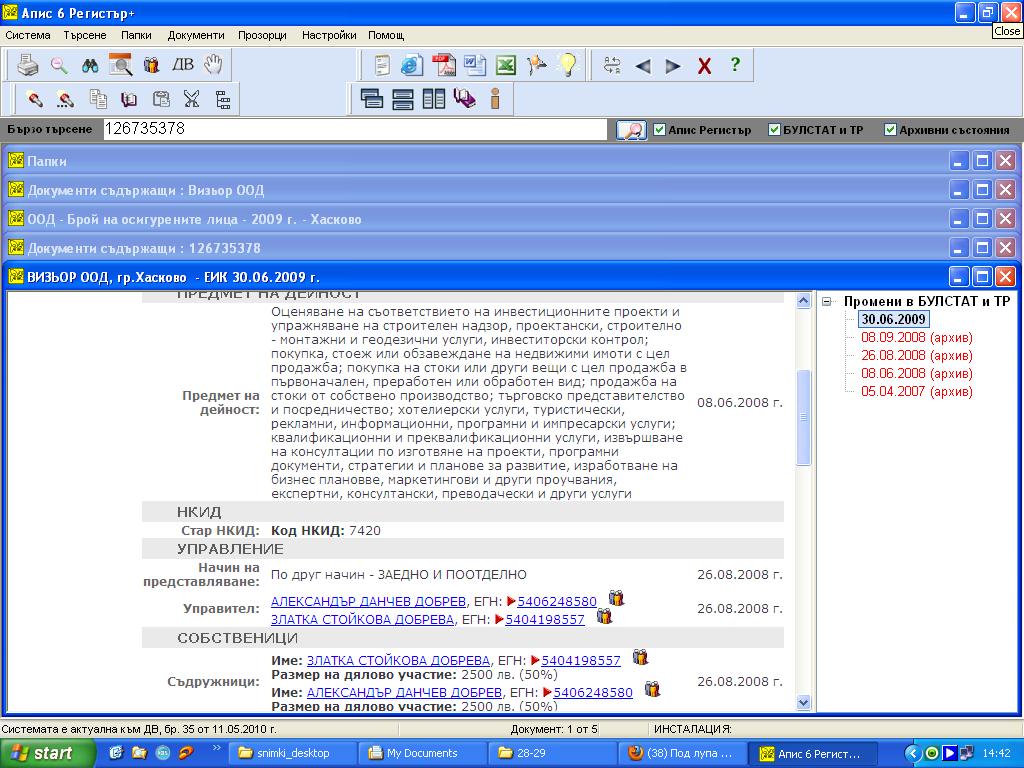This screenshot has height=768, width=1024.
Task: Collapse the Промени в БУЛСТАТ и ТР tree
Action: click(827, 302)
